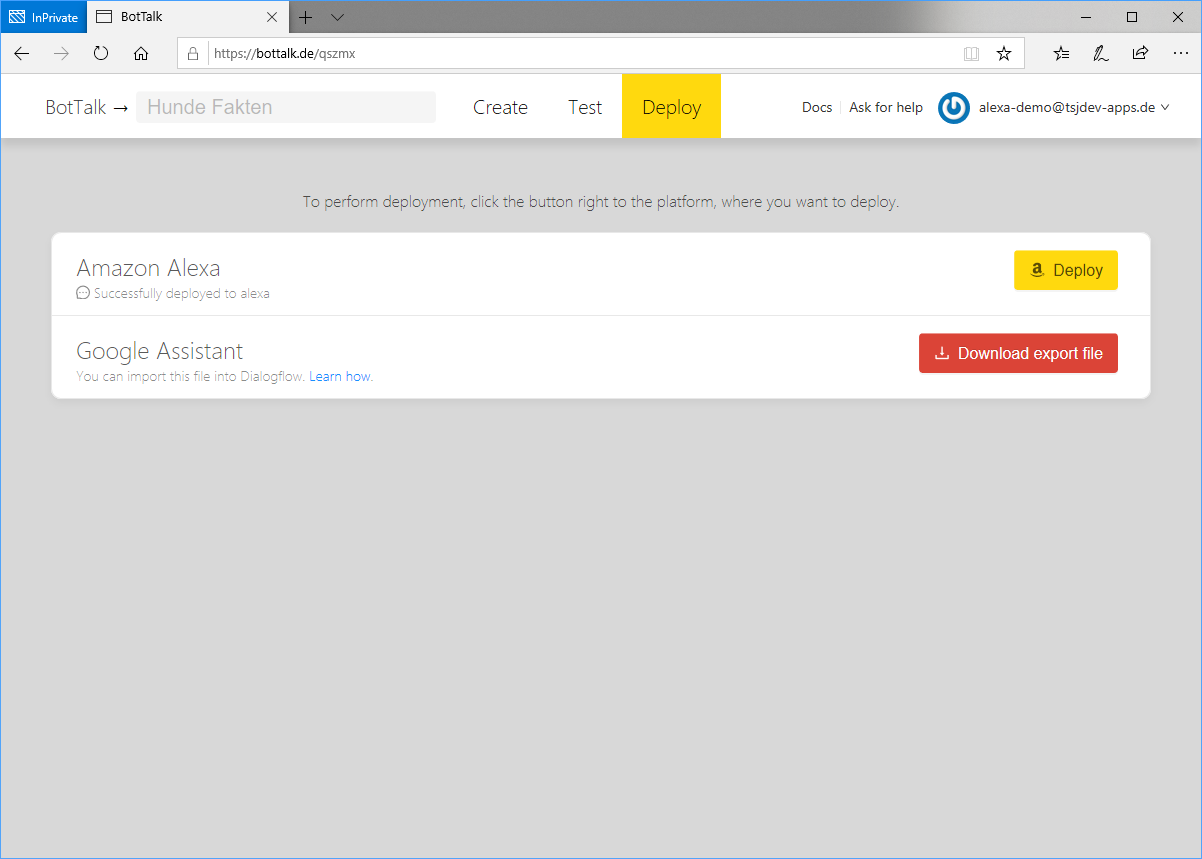This screenshot has height=859, width=1202.
Task: Share this page icon
Action: pos(1140,54)
